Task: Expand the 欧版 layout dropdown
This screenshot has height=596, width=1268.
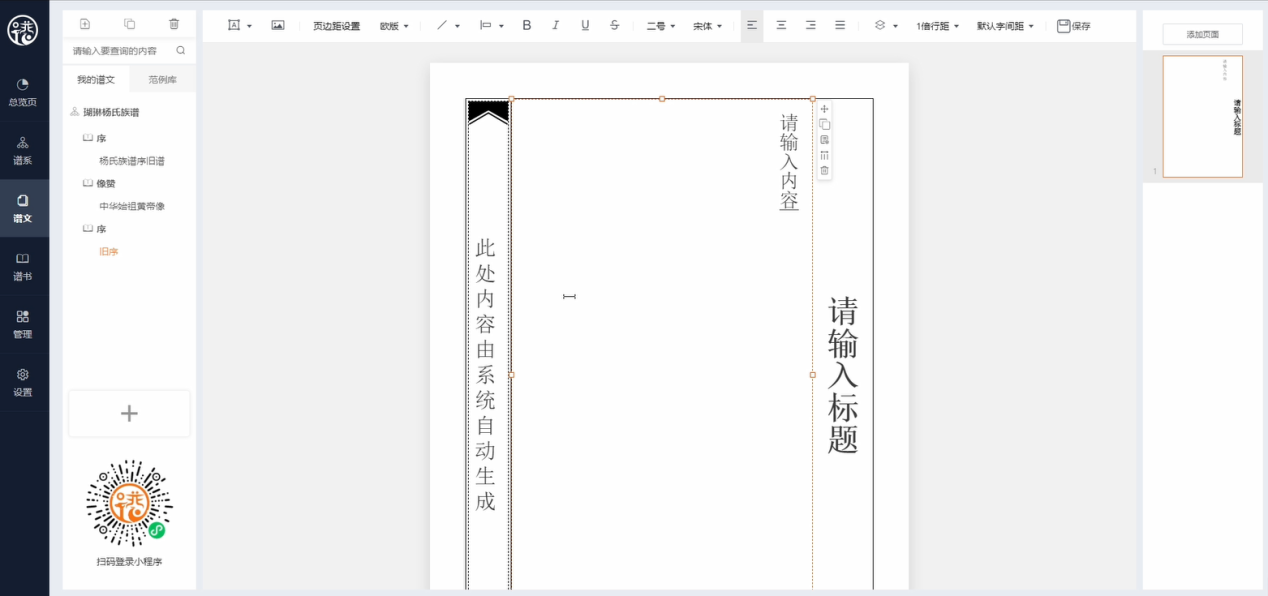Action: 394,26
